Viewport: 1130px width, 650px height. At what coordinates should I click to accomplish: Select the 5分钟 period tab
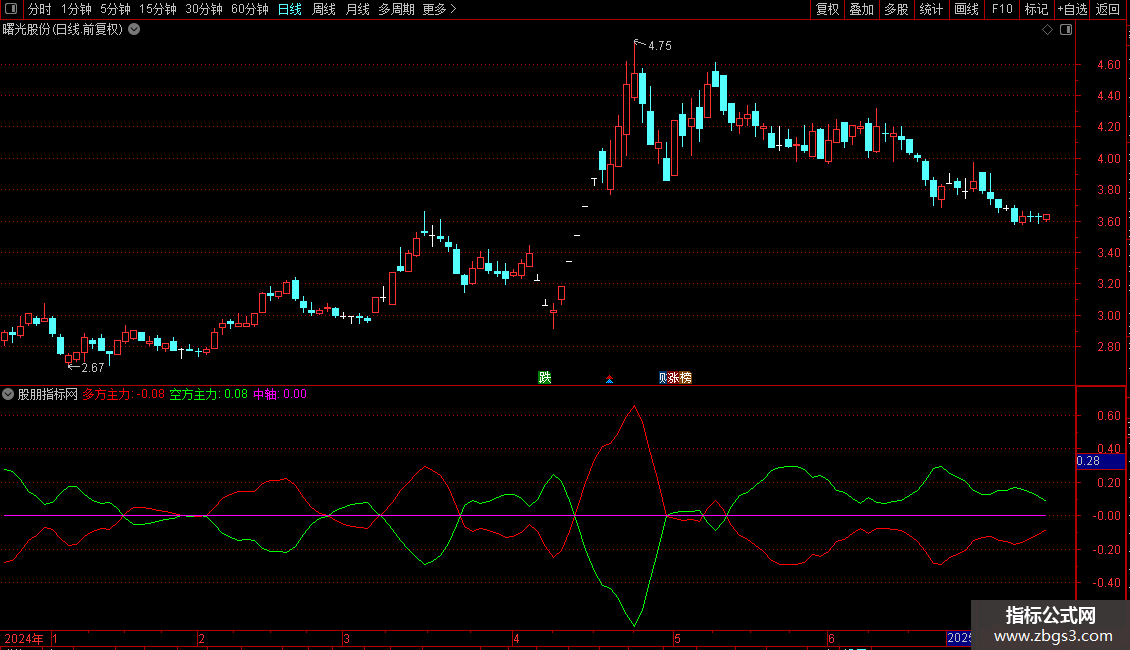115,9
